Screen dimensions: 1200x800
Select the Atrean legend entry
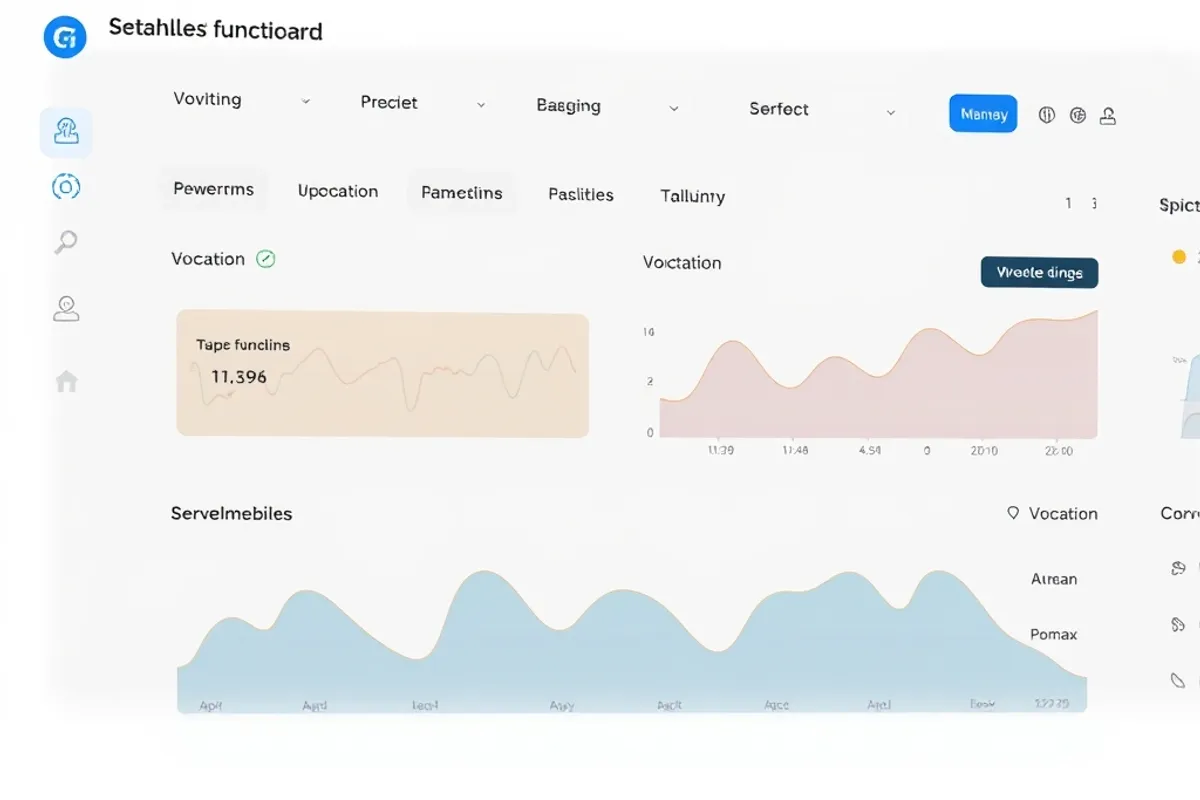(x=1054, y=579)
